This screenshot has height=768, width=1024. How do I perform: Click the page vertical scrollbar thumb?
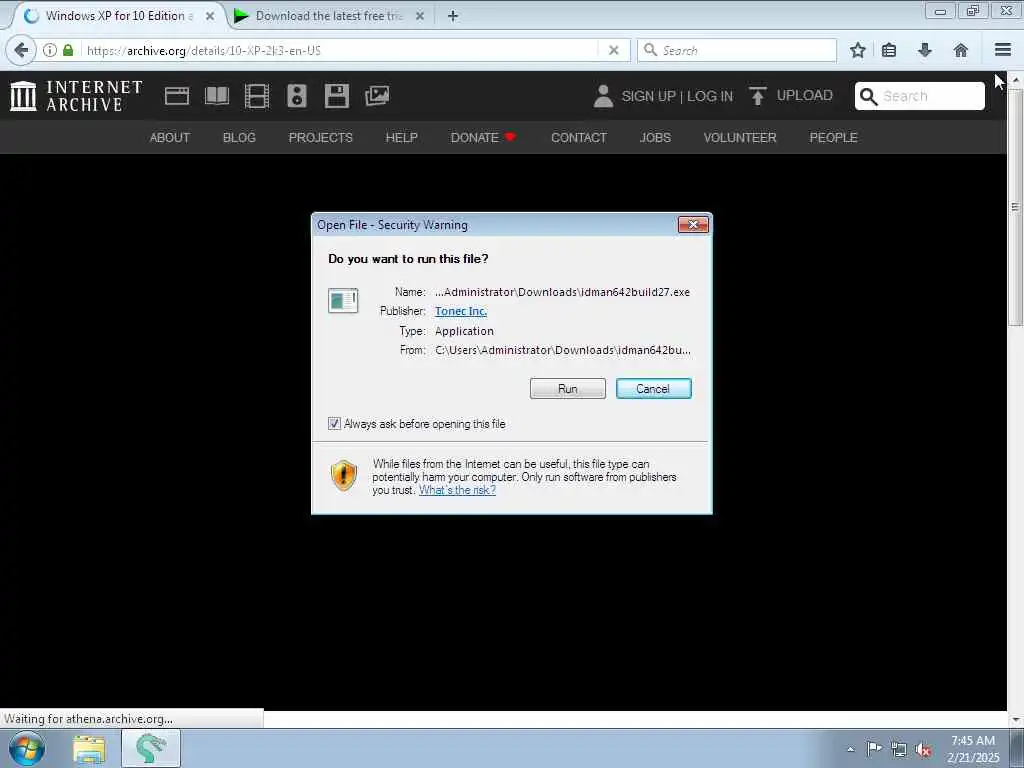coord(1015,206)
